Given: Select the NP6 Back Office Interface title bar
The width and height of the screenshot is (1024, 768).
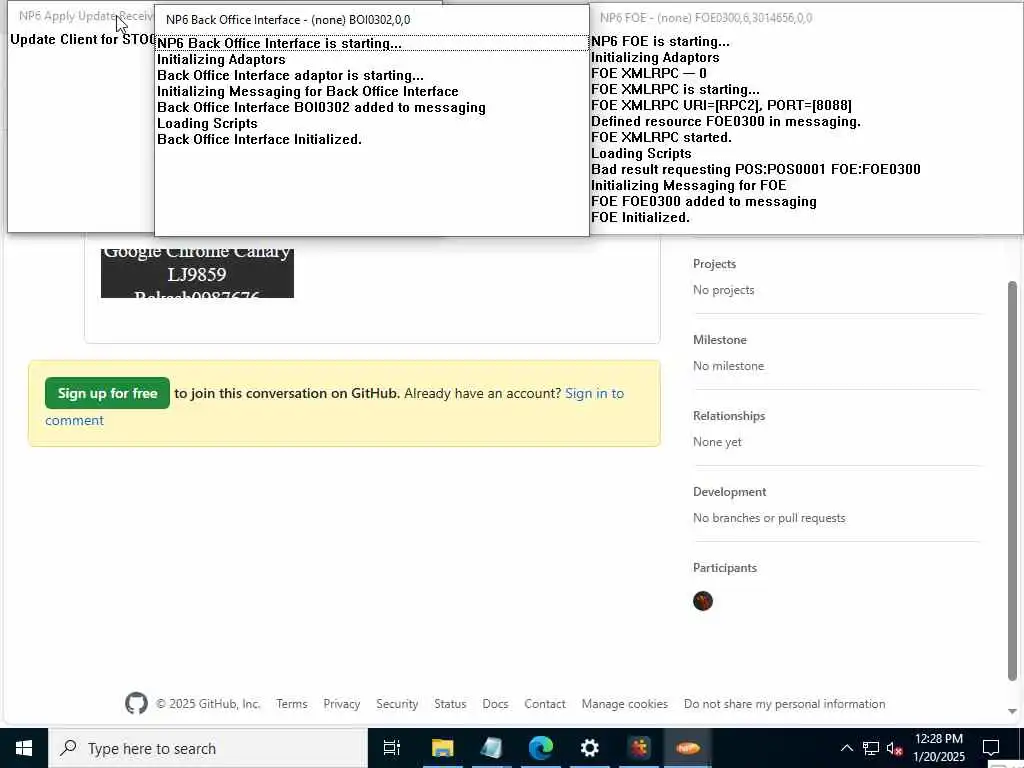Looking at the screenshot, I should tap(372, 20).
